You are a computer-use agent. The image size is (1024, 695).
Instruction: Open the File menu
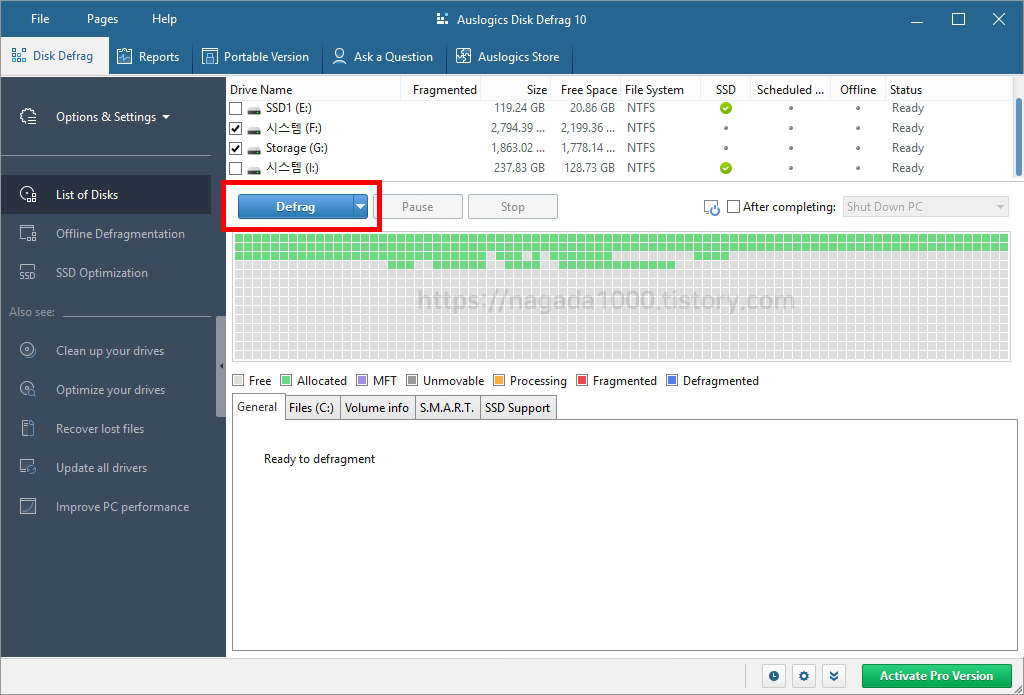point(40,19)
